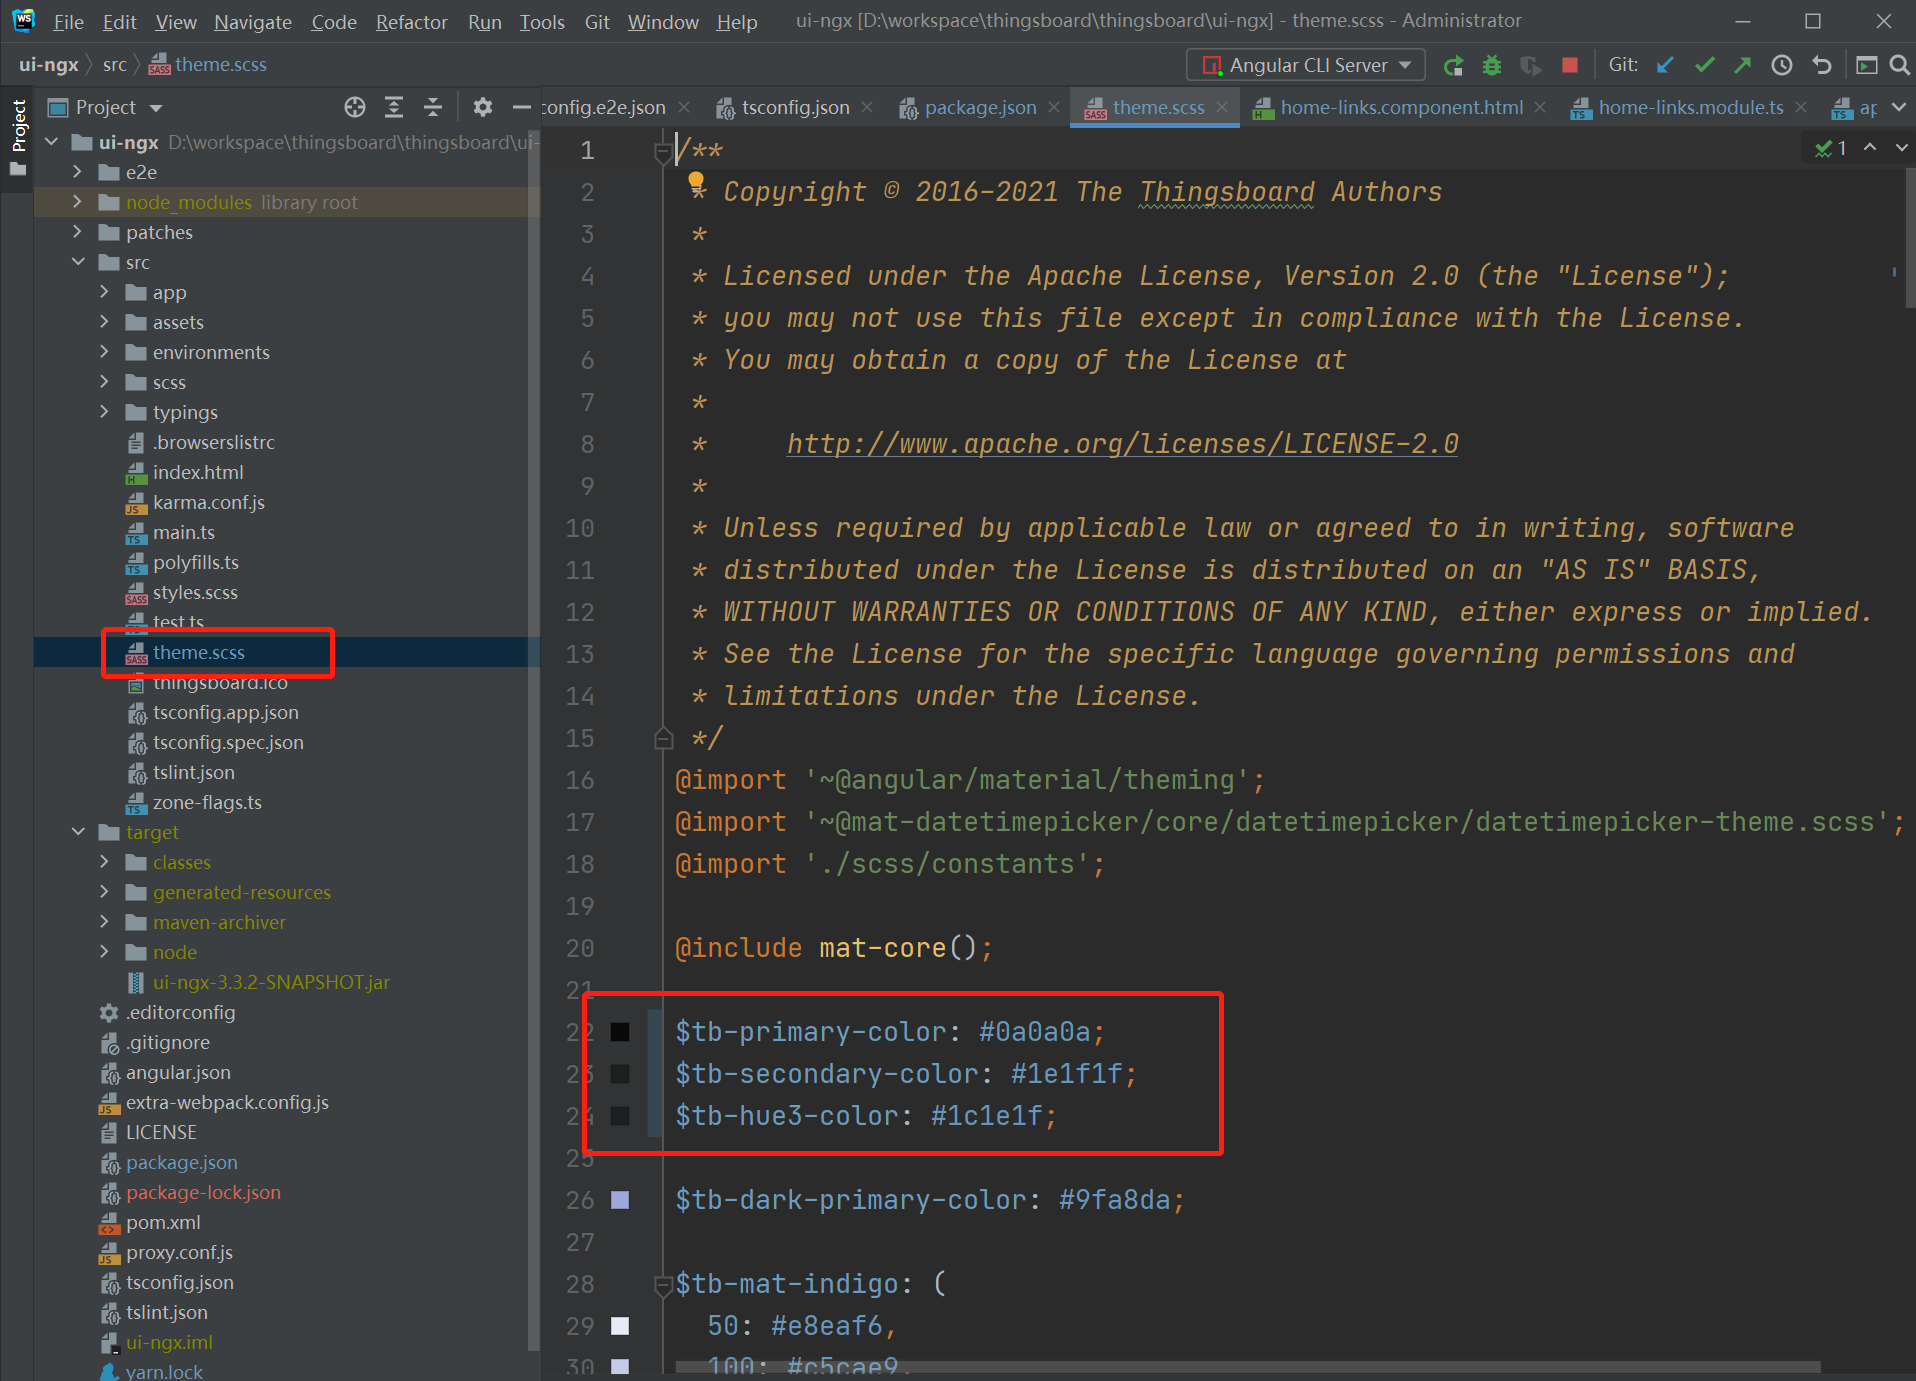This screenshot has height=1381, width=1916.
Task: Open the Tools menu
Action: click(x=541, y=21)
